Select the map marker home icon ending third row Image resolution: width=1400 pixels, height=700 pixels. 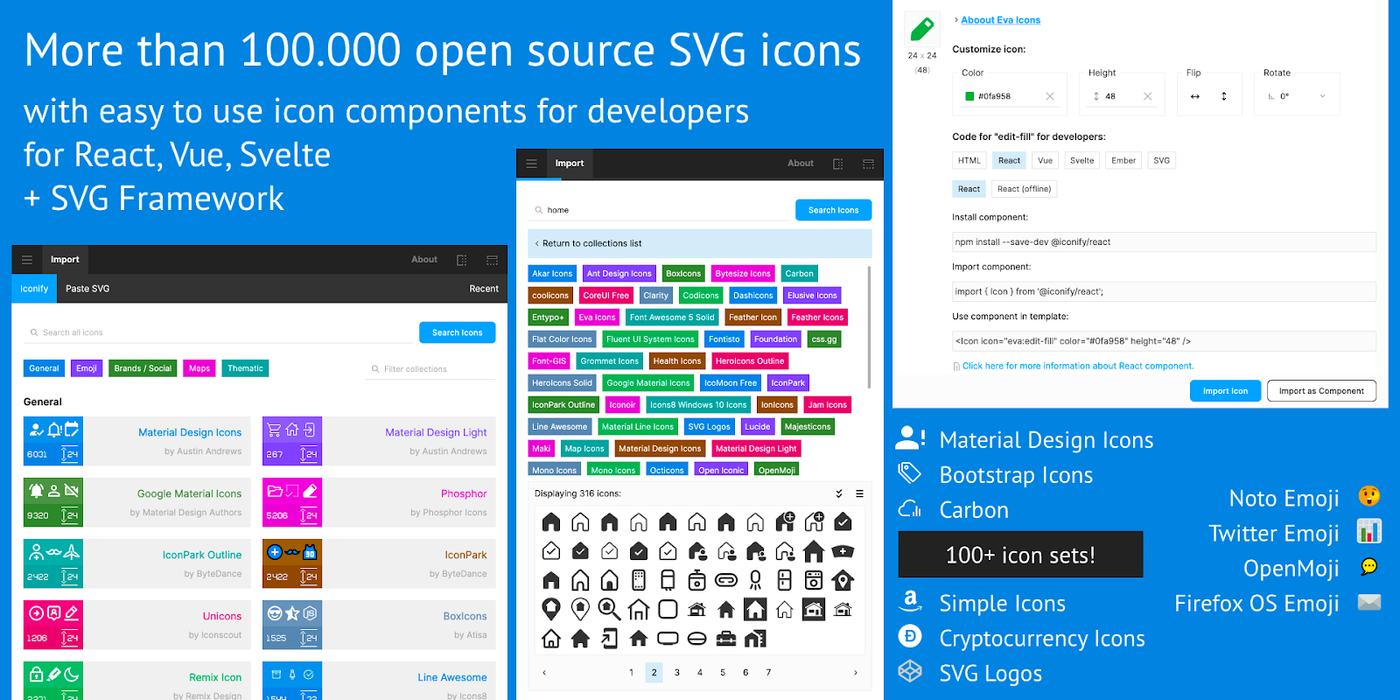coord(843,580)
